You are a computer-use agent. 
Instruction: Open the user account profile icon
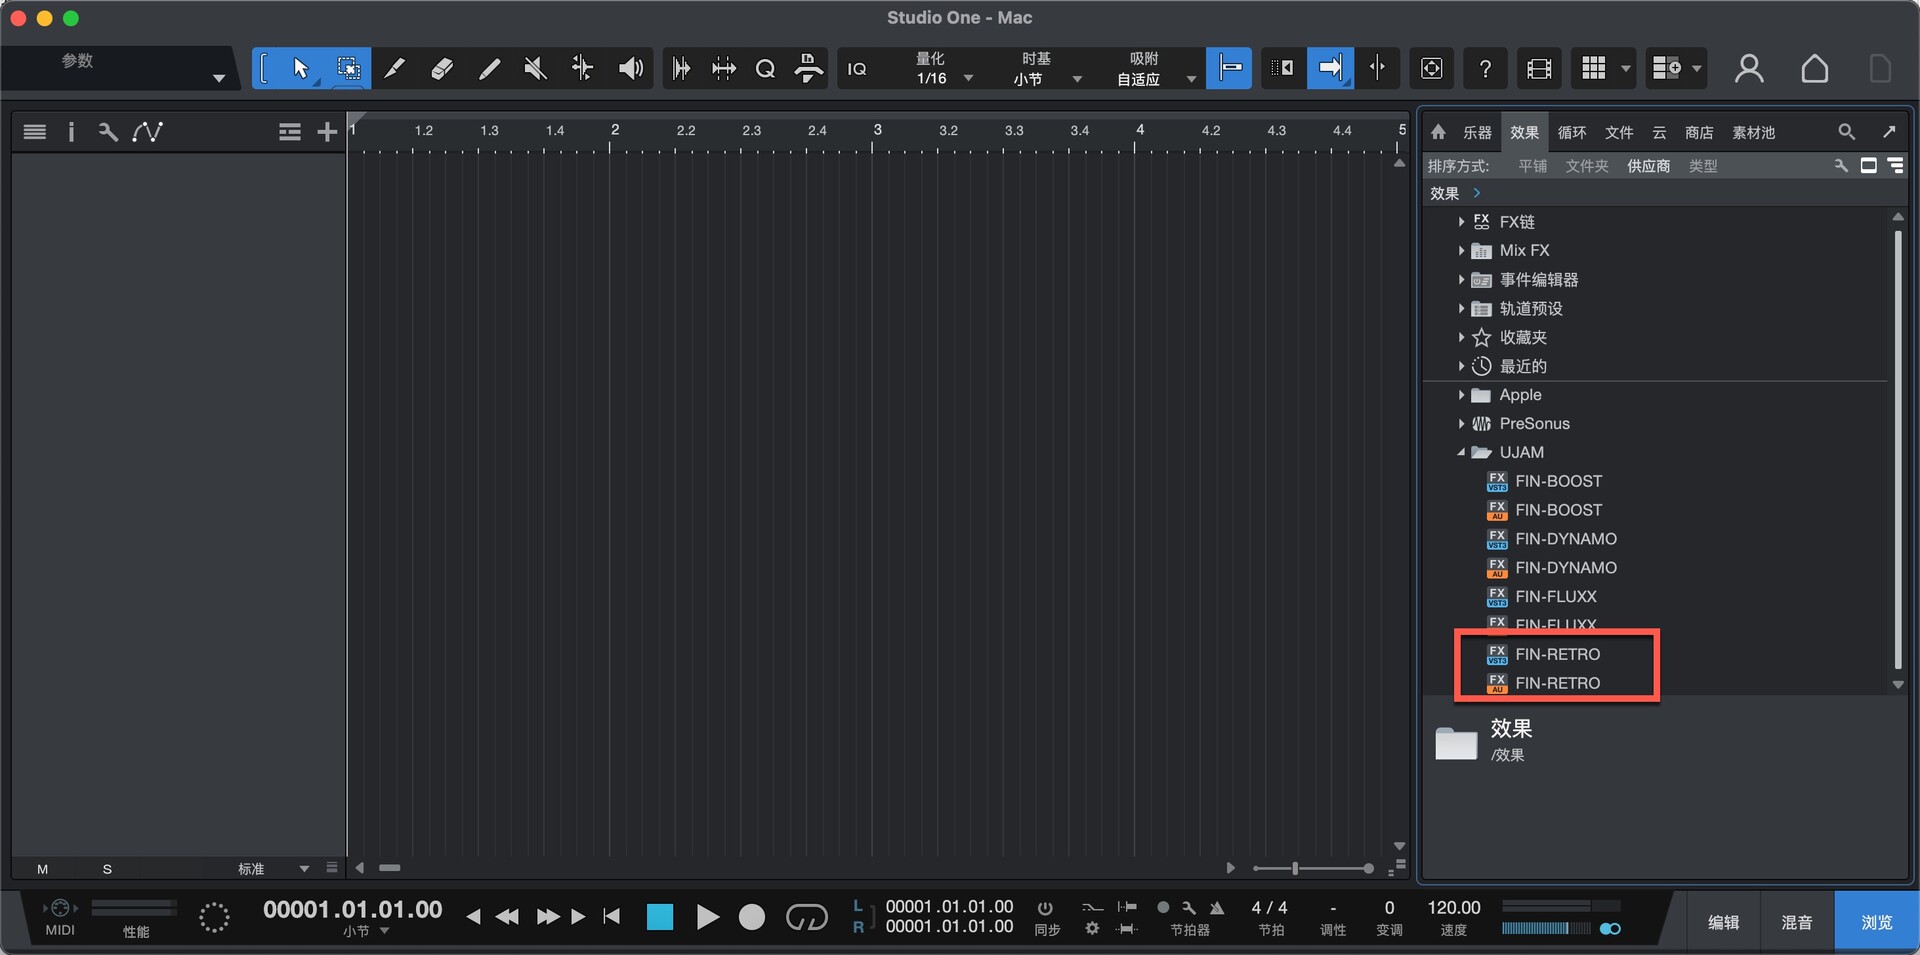point(1749,68)
